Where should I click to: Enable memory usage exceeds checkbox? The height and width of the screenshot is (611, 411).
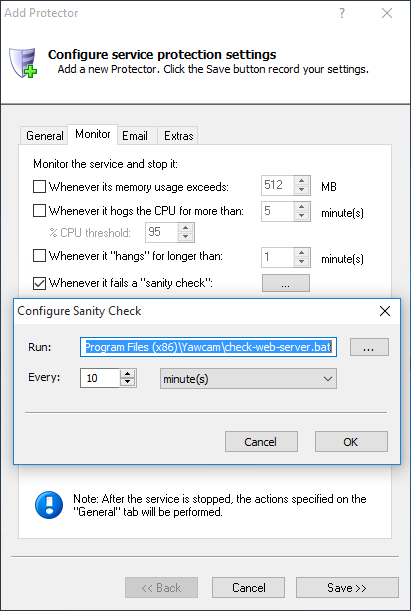39,187
